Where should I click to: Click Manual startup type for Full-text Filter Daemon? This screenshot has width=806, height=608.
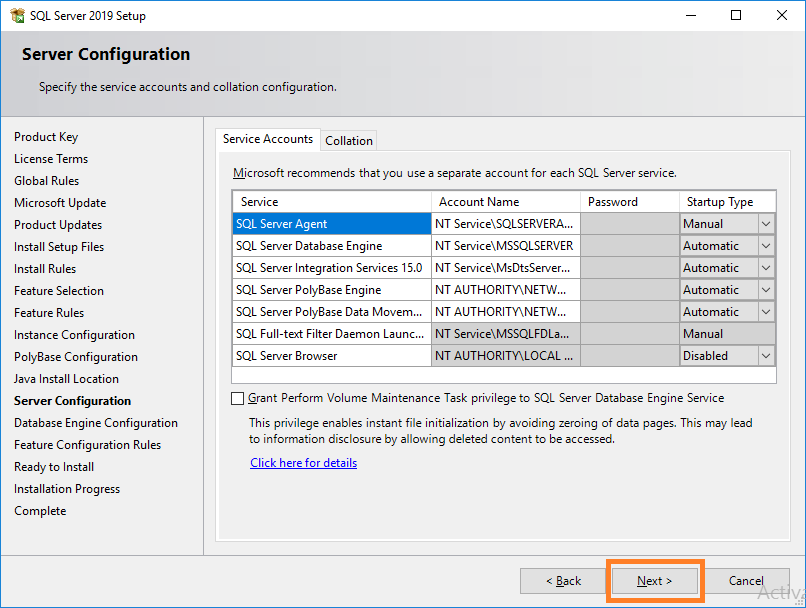point(727,334)
